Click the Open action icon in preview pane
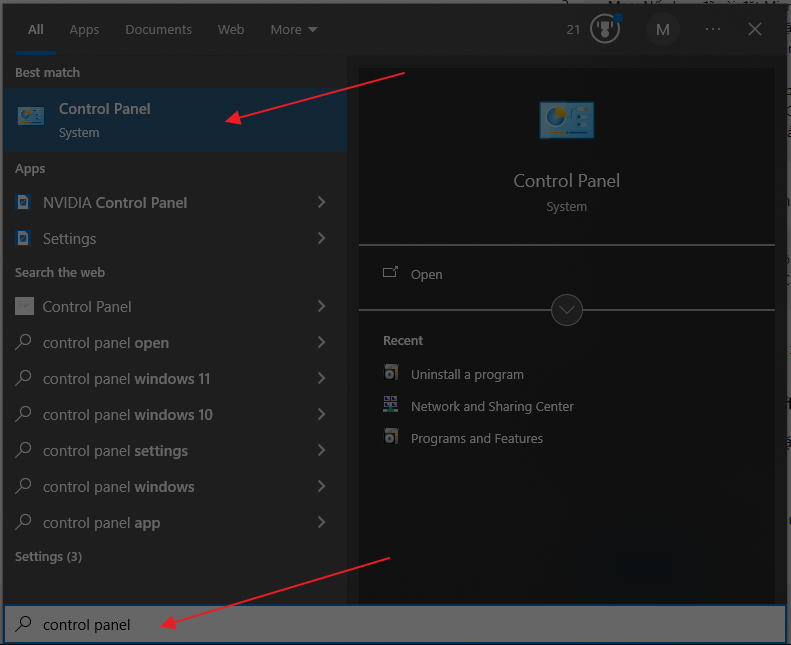 (390, 272)
